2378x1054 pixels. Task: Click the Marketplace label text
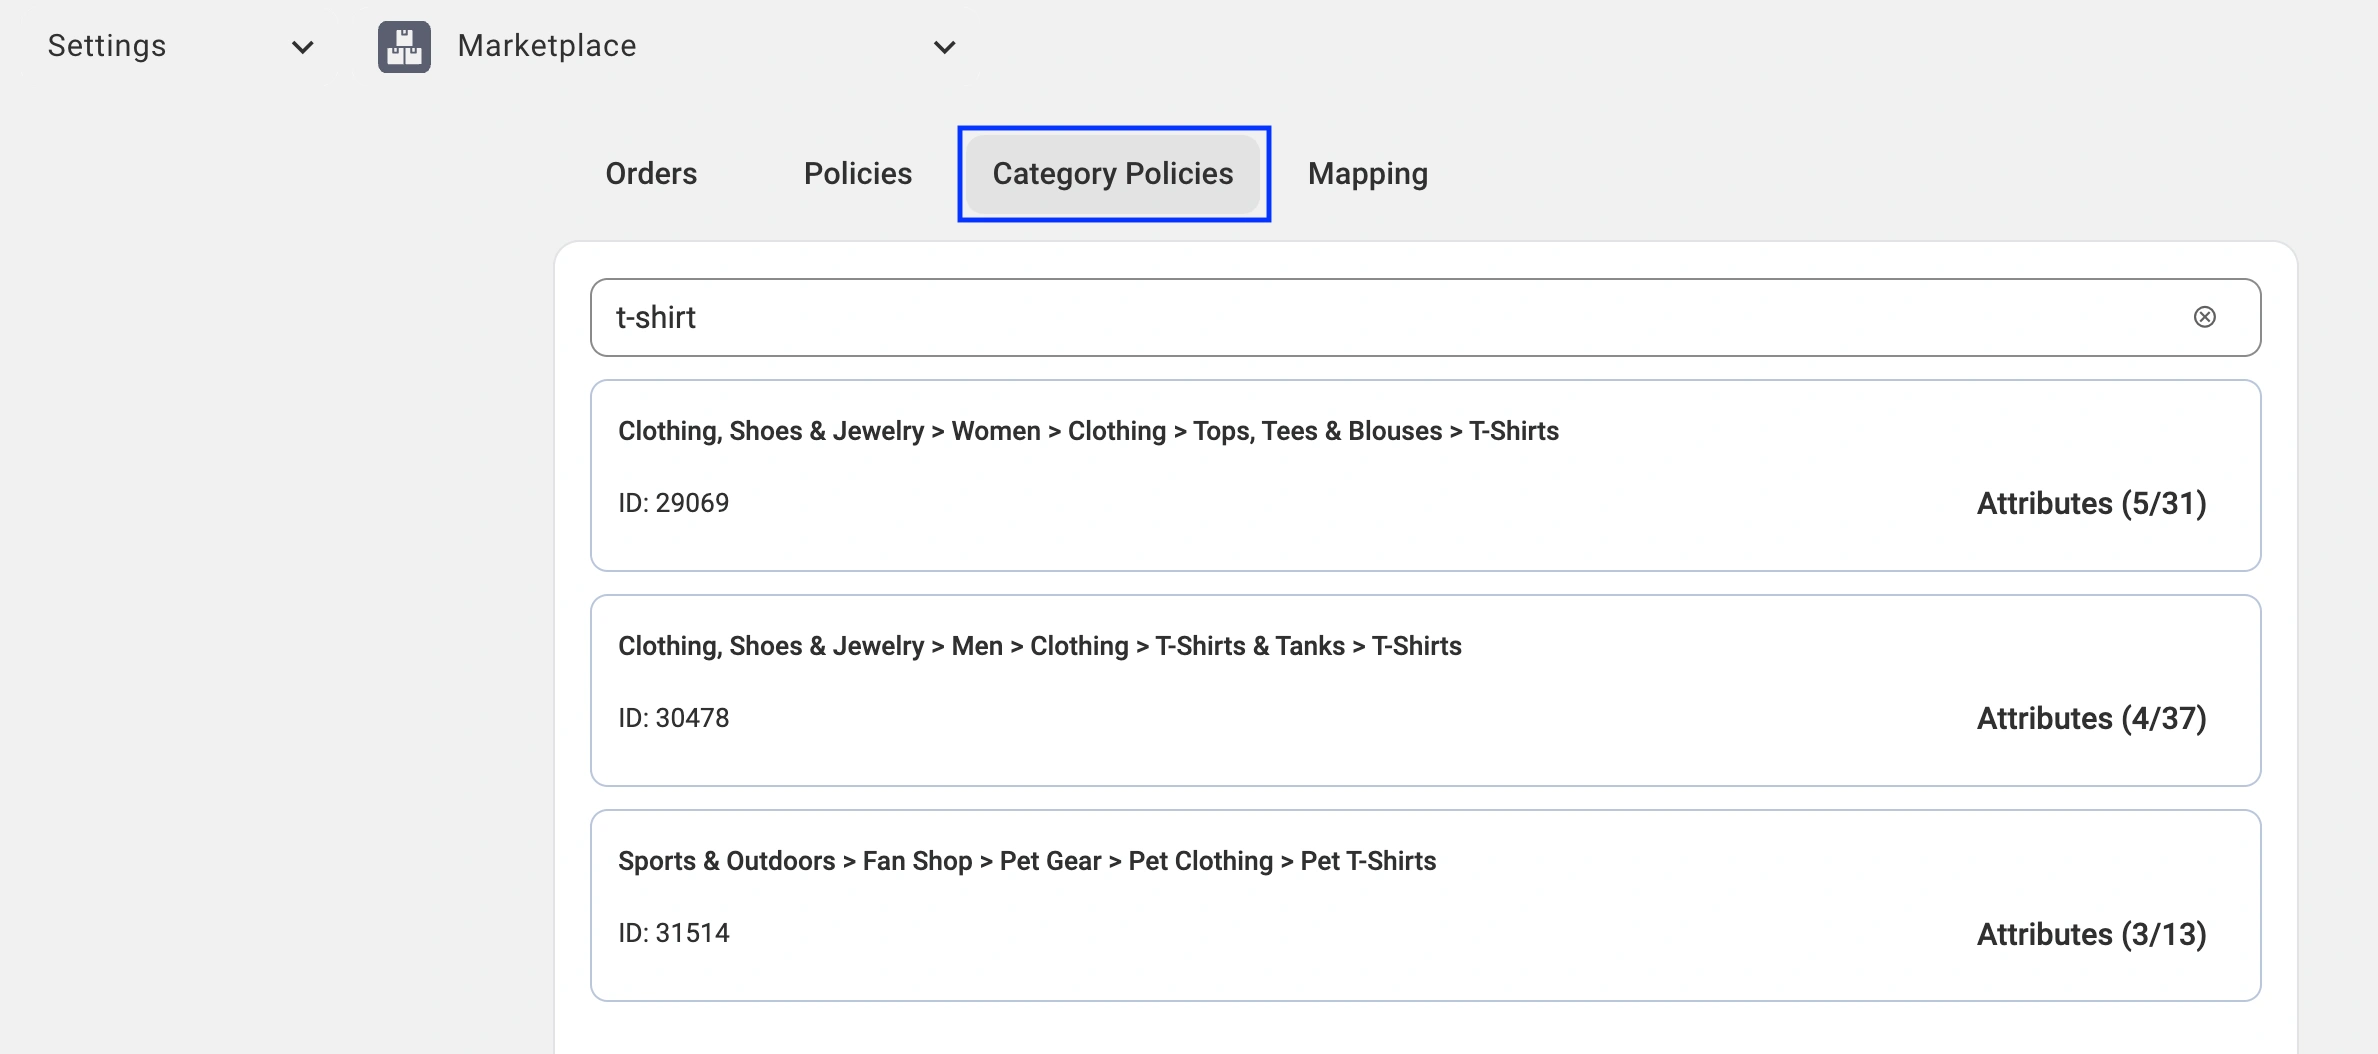pyautogui.click(x=546, y=46)
